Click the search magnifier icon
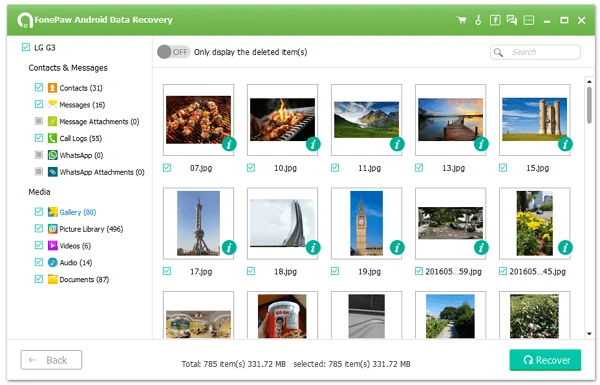 point(498,52)
